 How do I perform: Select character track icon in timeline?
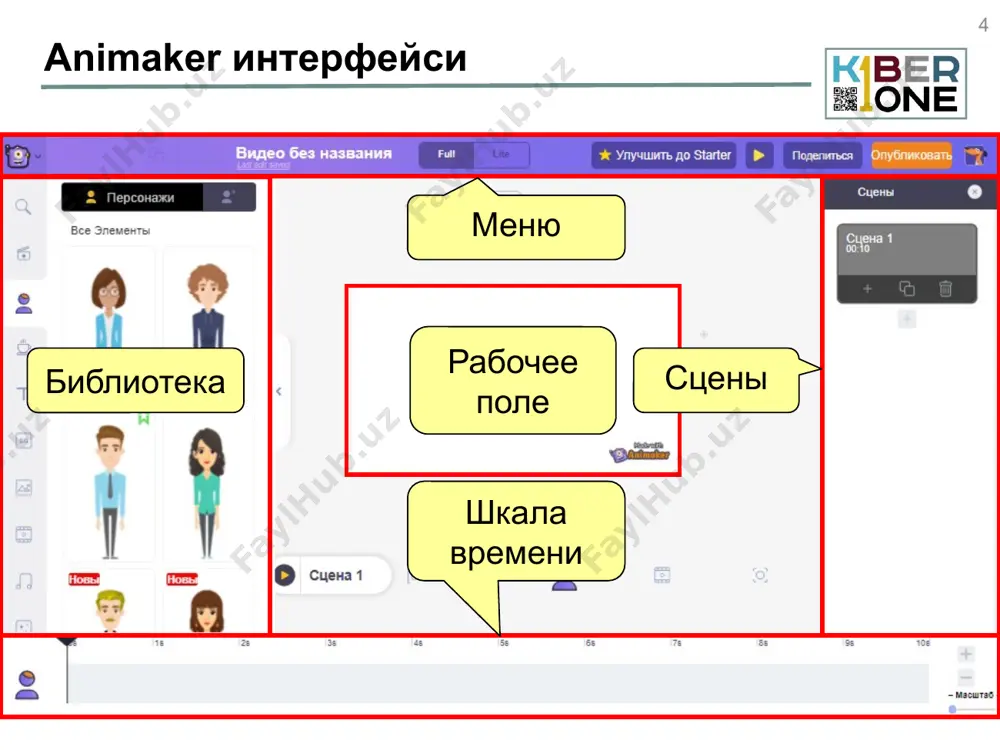pyautogui.click(x=27, y=685)
